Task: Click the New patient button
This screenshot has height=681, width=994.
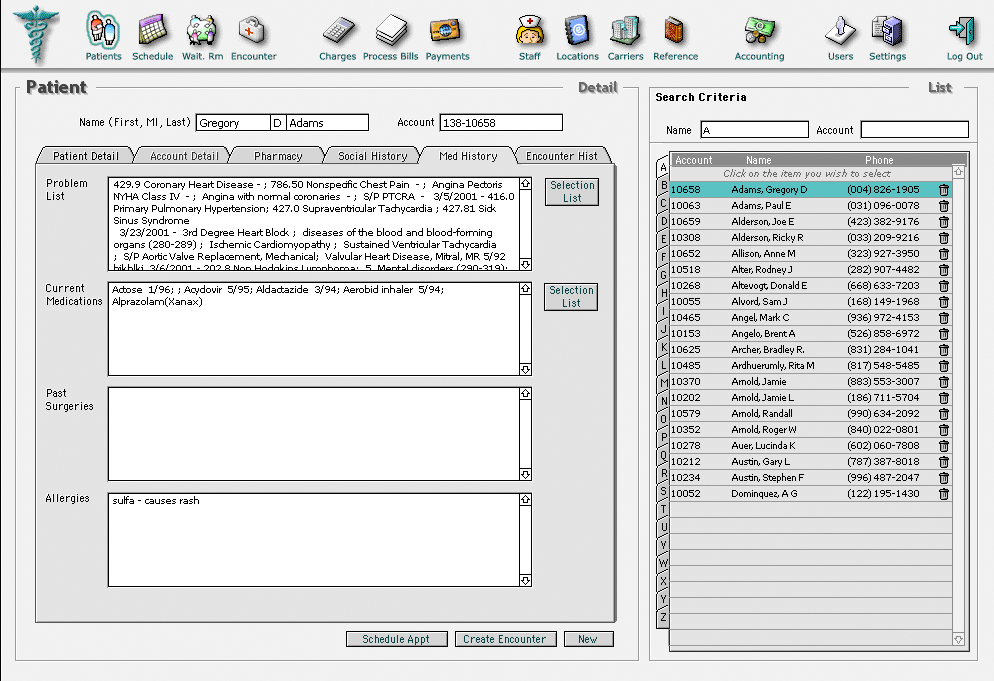Action: pos(588,639)
